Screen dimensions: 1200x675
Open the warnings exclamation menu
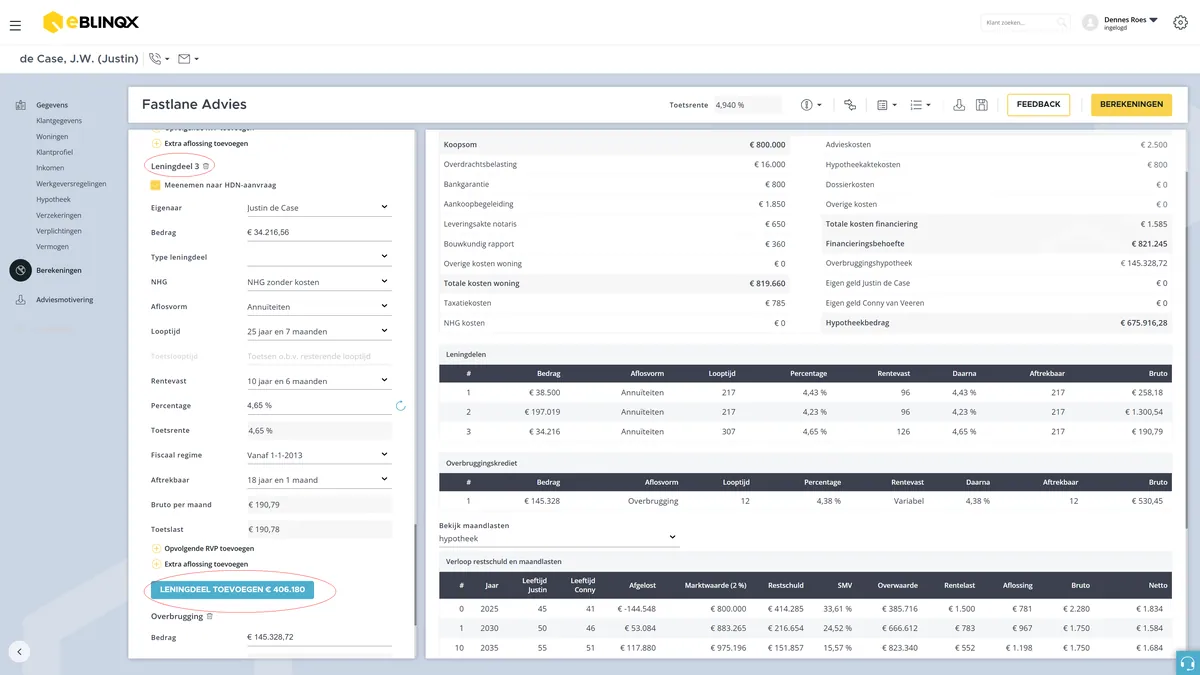click(811, 105)
